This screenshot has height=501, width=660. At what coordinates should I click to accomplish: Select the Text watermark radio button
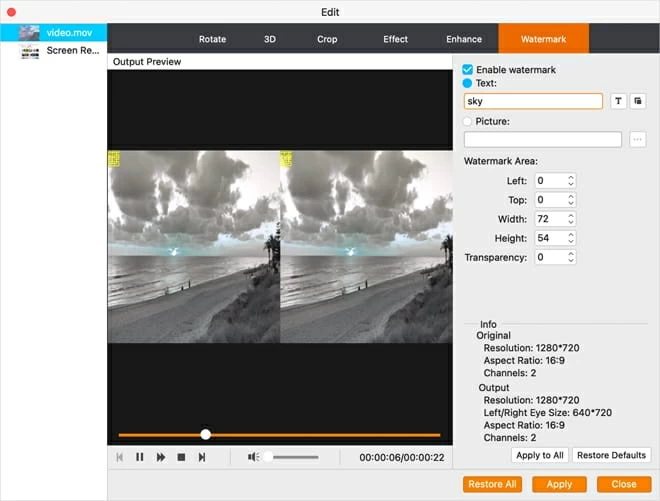(x=468, y=84)
